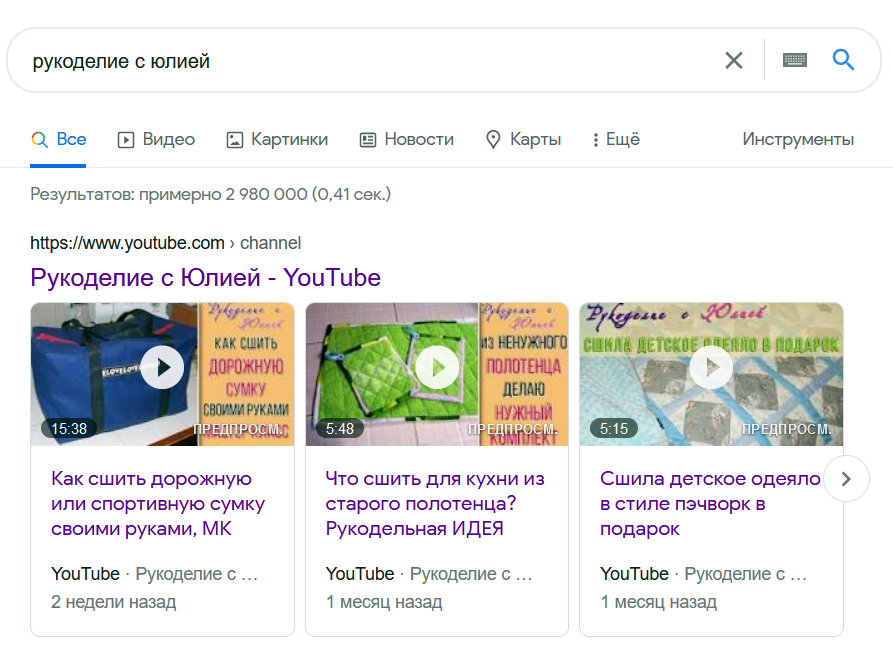Click the picture icon beside Картинки
This screenshot has width=893, height=670.
235,140
